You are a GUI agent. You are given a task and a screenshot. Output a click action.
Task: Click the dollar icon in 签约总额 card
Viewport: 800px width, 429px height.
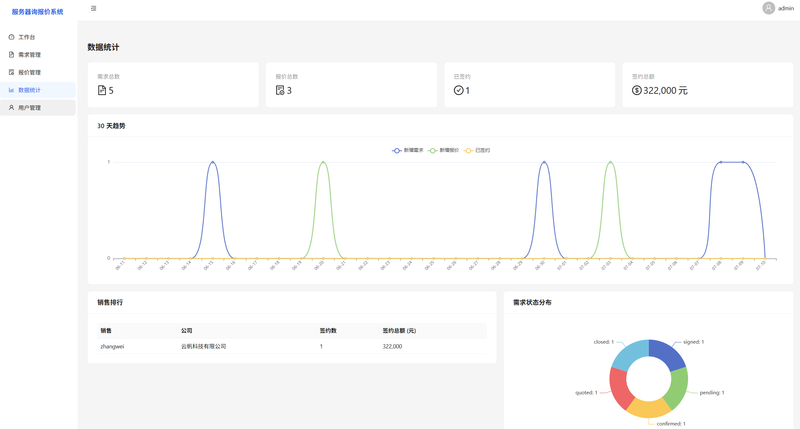pyautogui.click(x=636, y=90)
